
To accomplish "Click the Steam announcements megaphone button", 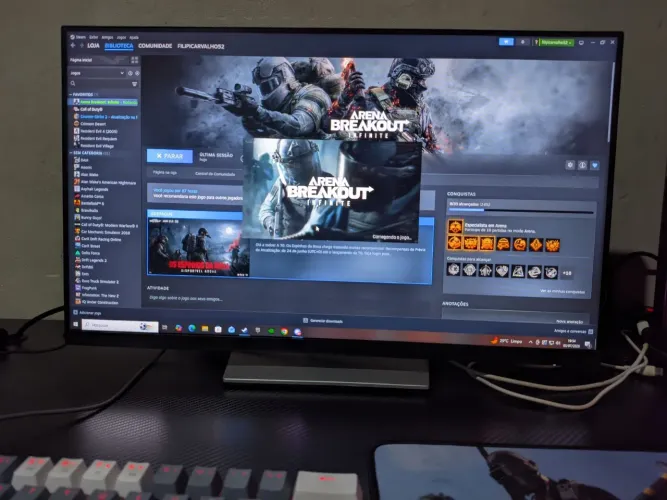I will [x=506, y=42].
